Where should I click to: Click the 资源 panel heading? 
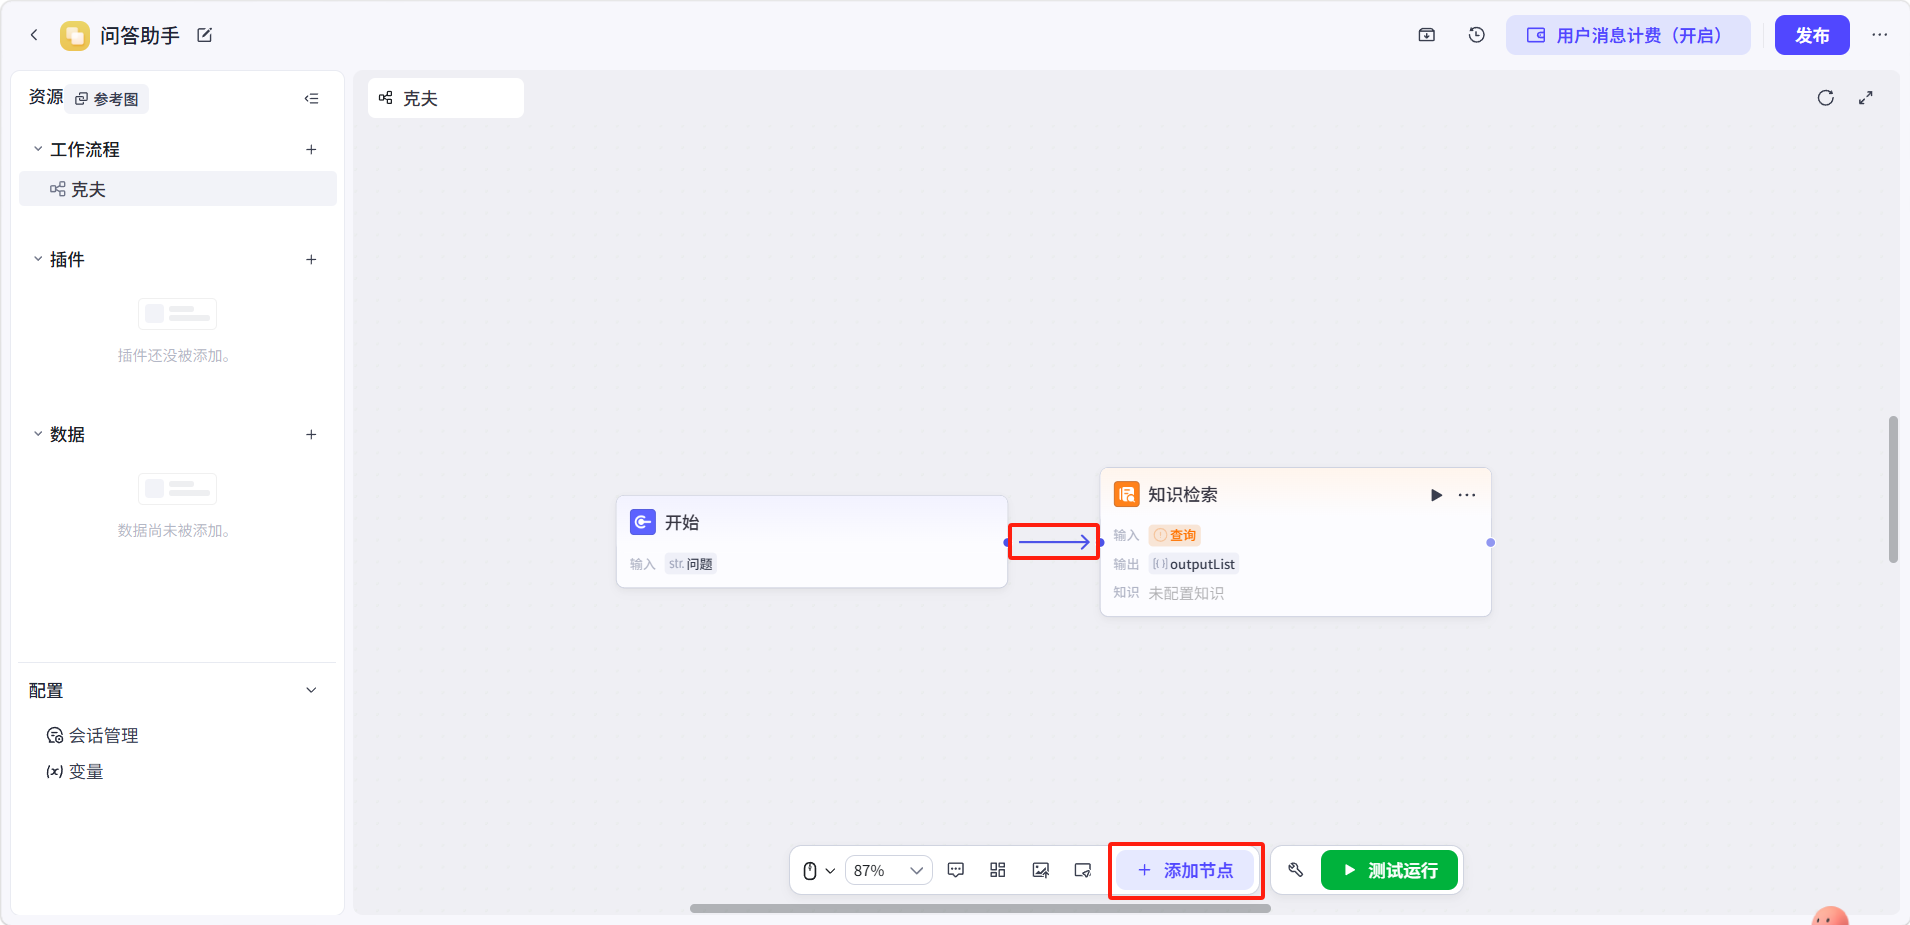point(46,97)
